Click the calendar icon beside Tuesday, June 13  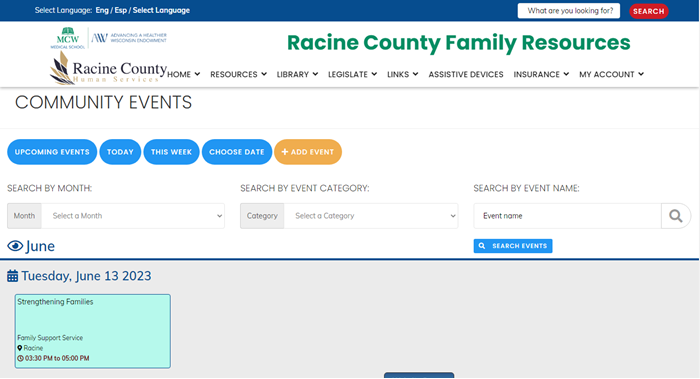click(12, 276)
